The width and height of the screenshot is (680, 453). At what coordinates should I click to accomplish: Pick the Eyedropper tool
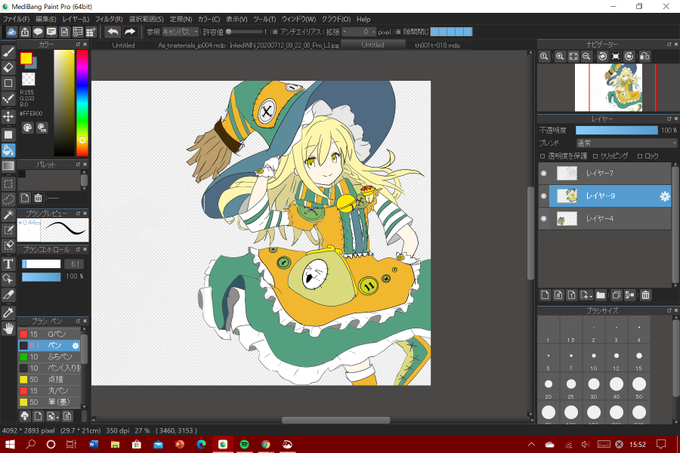pyautogui.click(x=8, y=312)
